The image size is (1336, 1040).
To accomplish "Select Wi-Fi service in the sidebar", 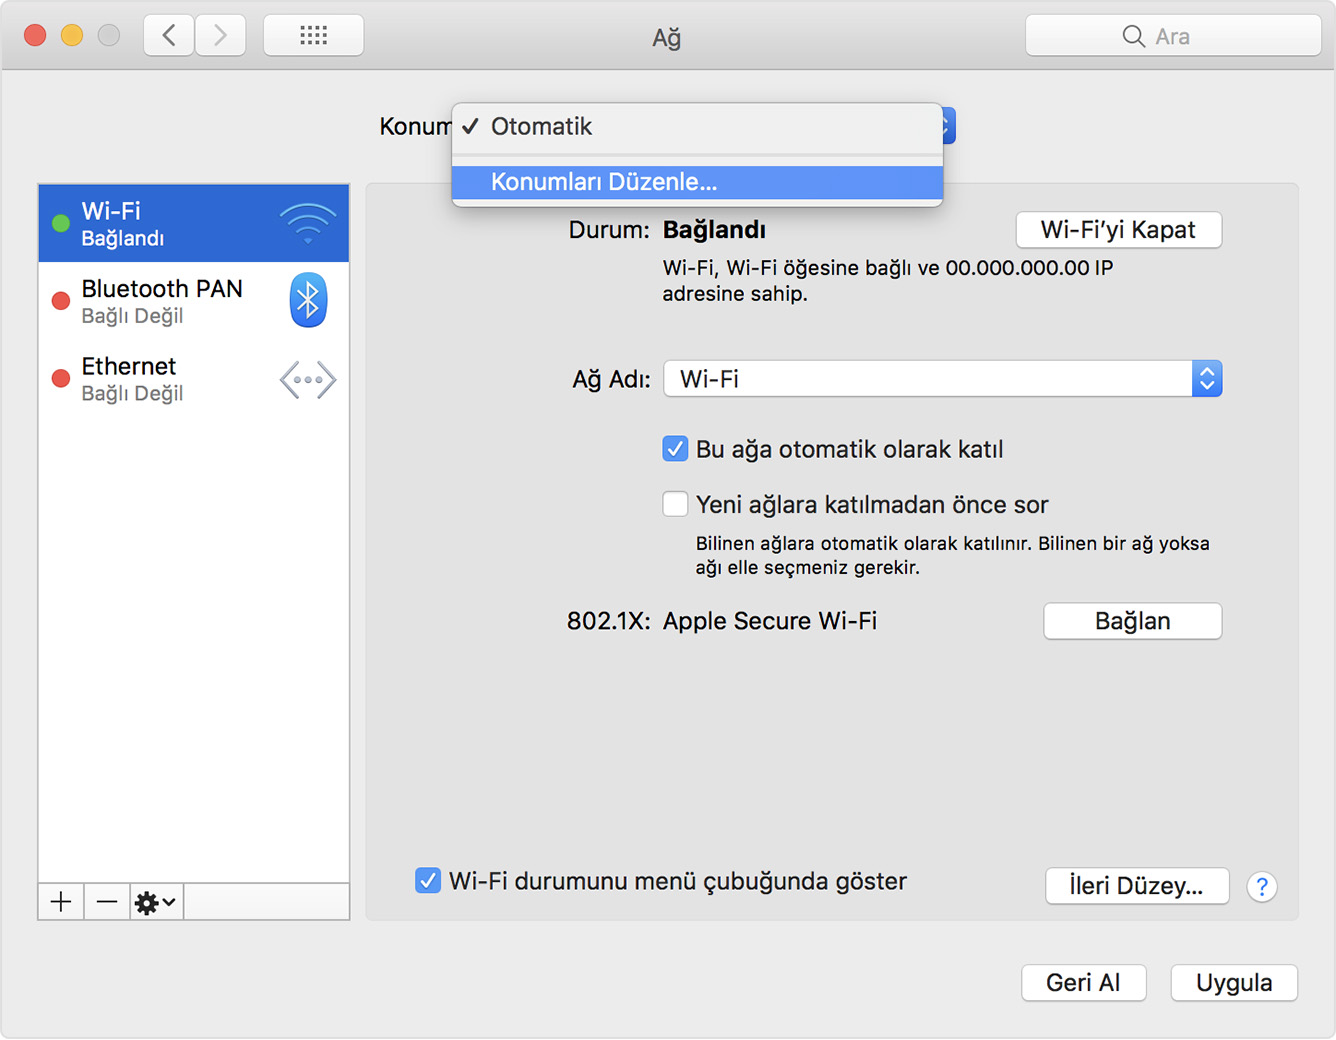I will [194, 223].
